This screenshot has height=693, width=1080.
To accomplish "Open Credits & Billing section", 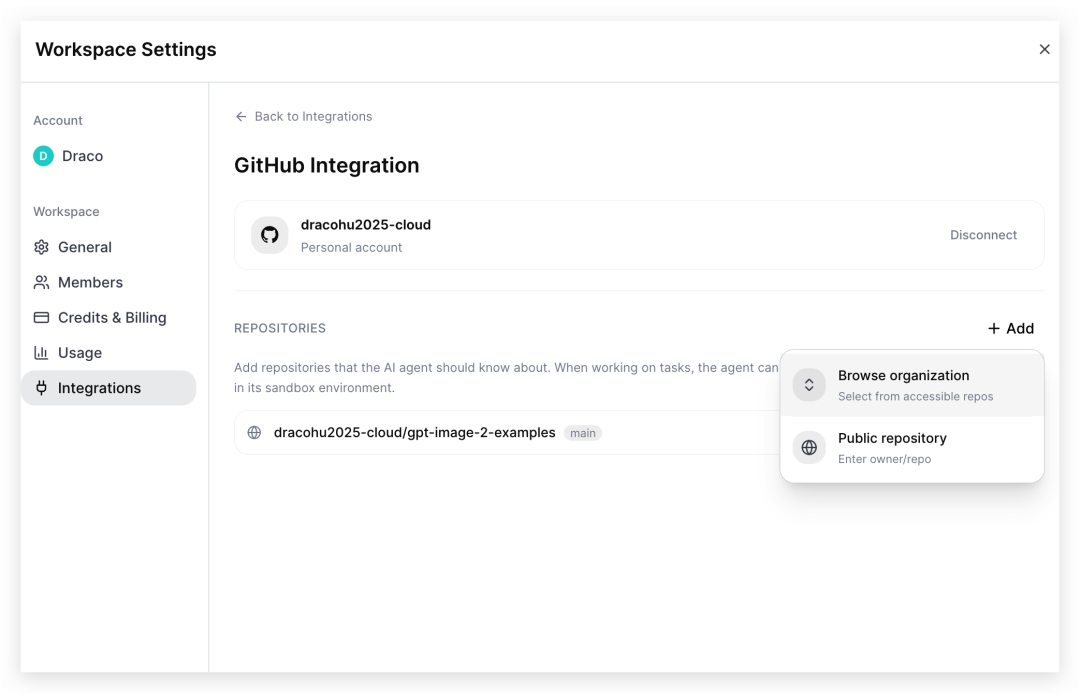I will tap(108, 318).
